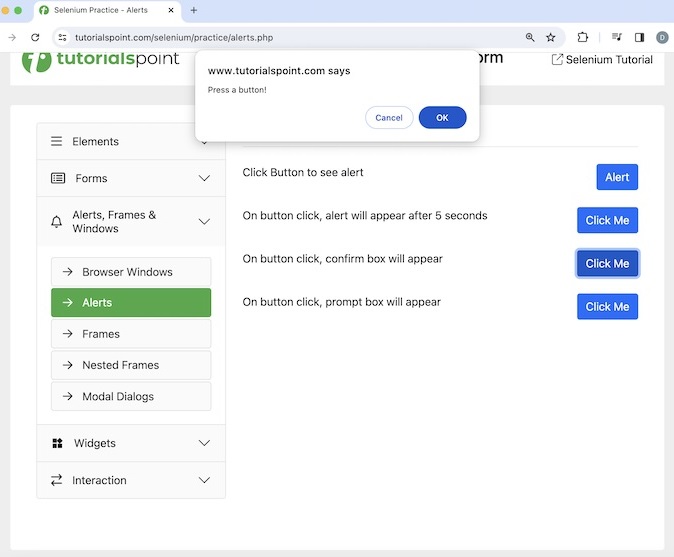Click the 'Click Button to see alert' text
This screenshot has height=557, width=674.
[x=303, y=172]
